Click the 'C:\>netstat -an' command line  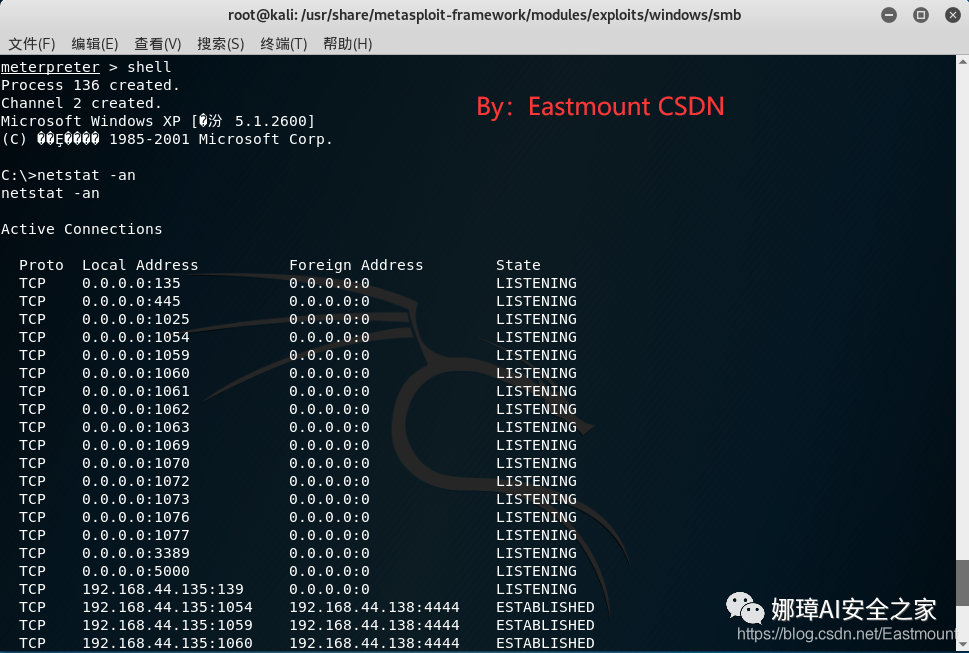click(x=68, y=175)
